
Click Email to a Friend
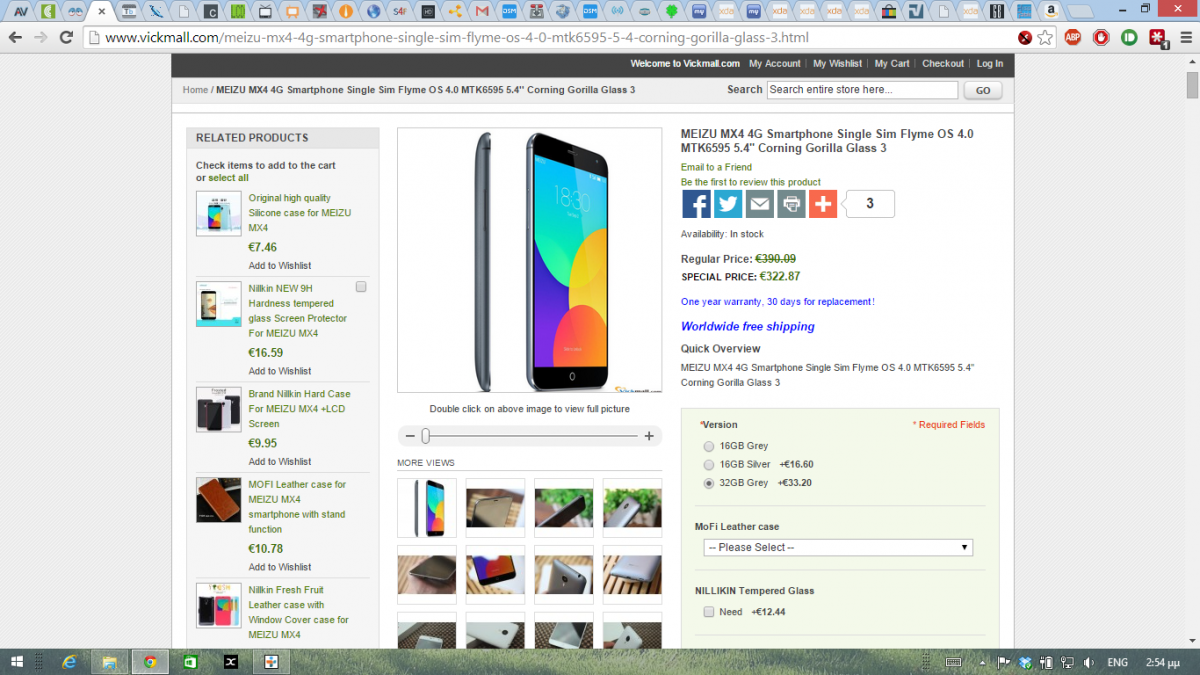point(716,167)
